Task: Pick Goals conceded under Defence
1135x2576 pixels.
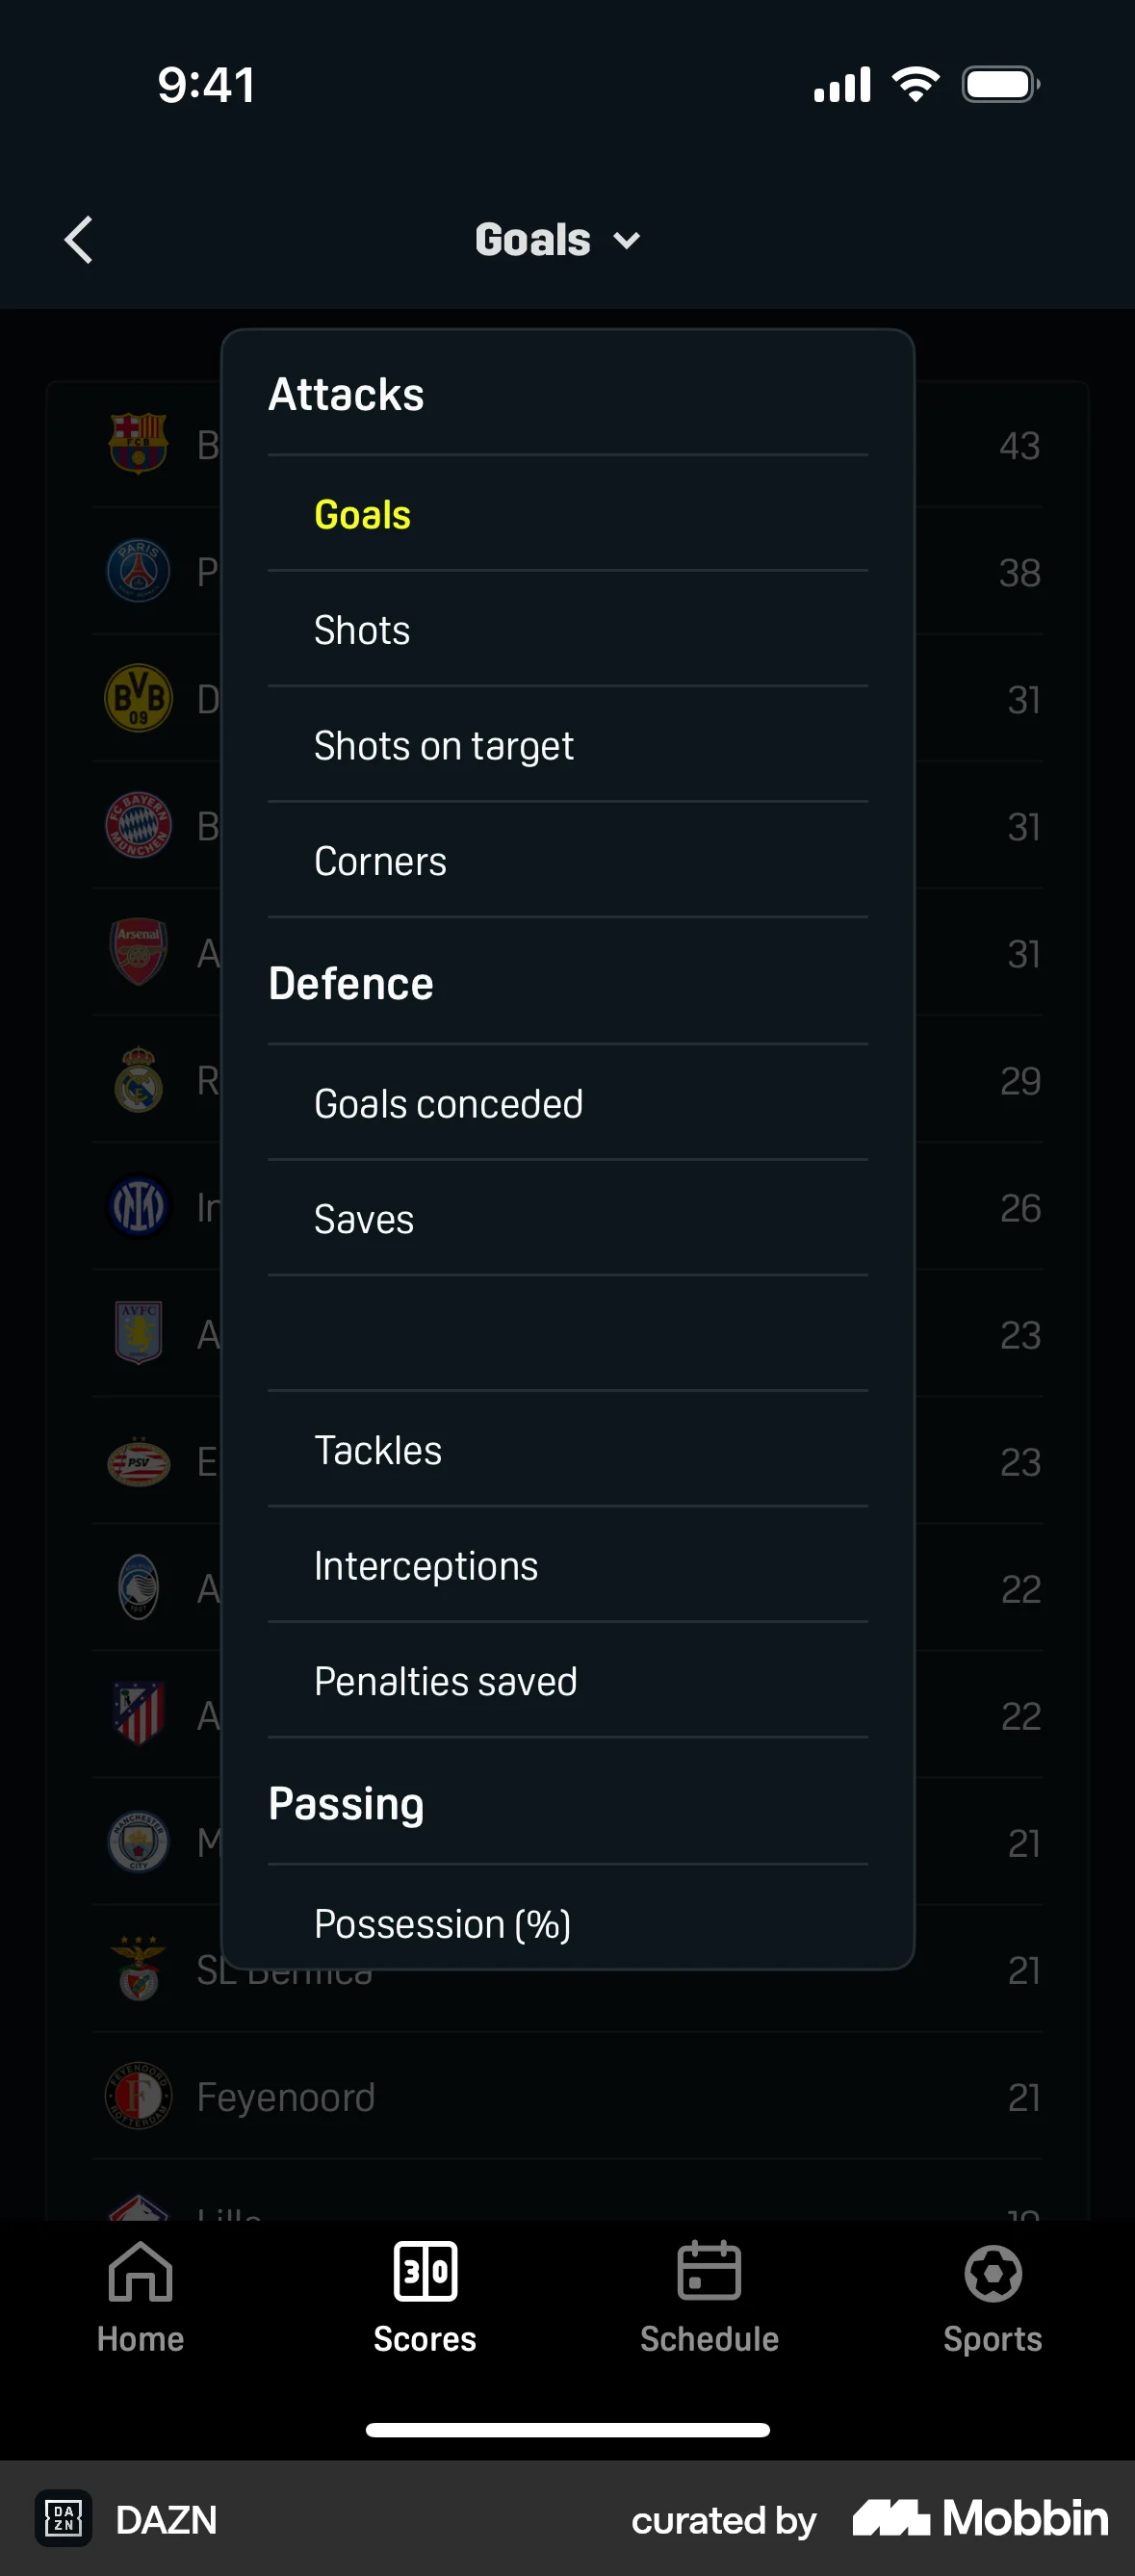Action: pyautogui.click(x=449, y=1103)
